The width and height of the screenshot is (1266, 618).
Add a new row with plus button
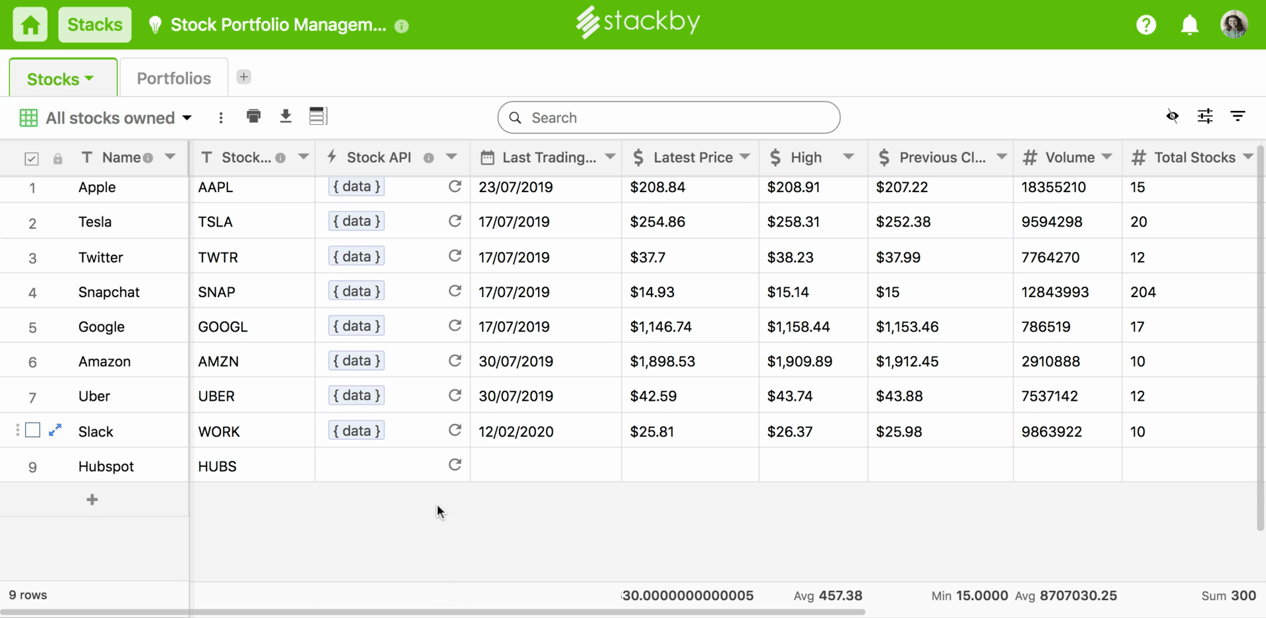click(92, 499)
